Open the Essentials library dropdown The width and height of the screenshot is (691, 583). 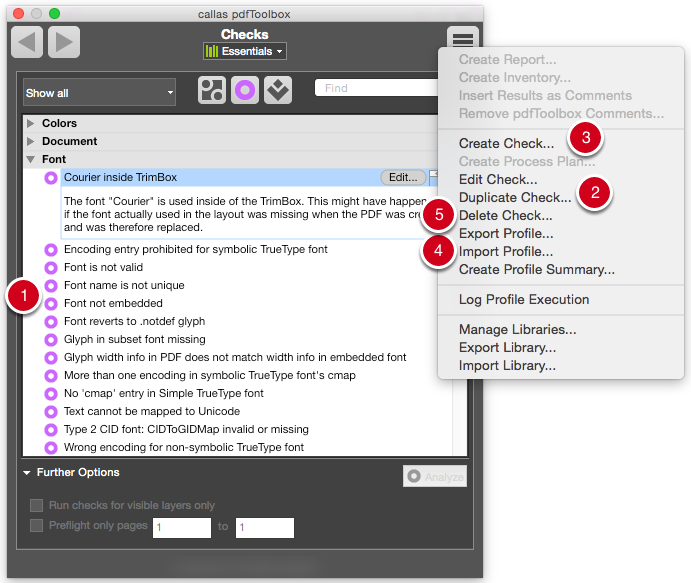coord(245,51)
